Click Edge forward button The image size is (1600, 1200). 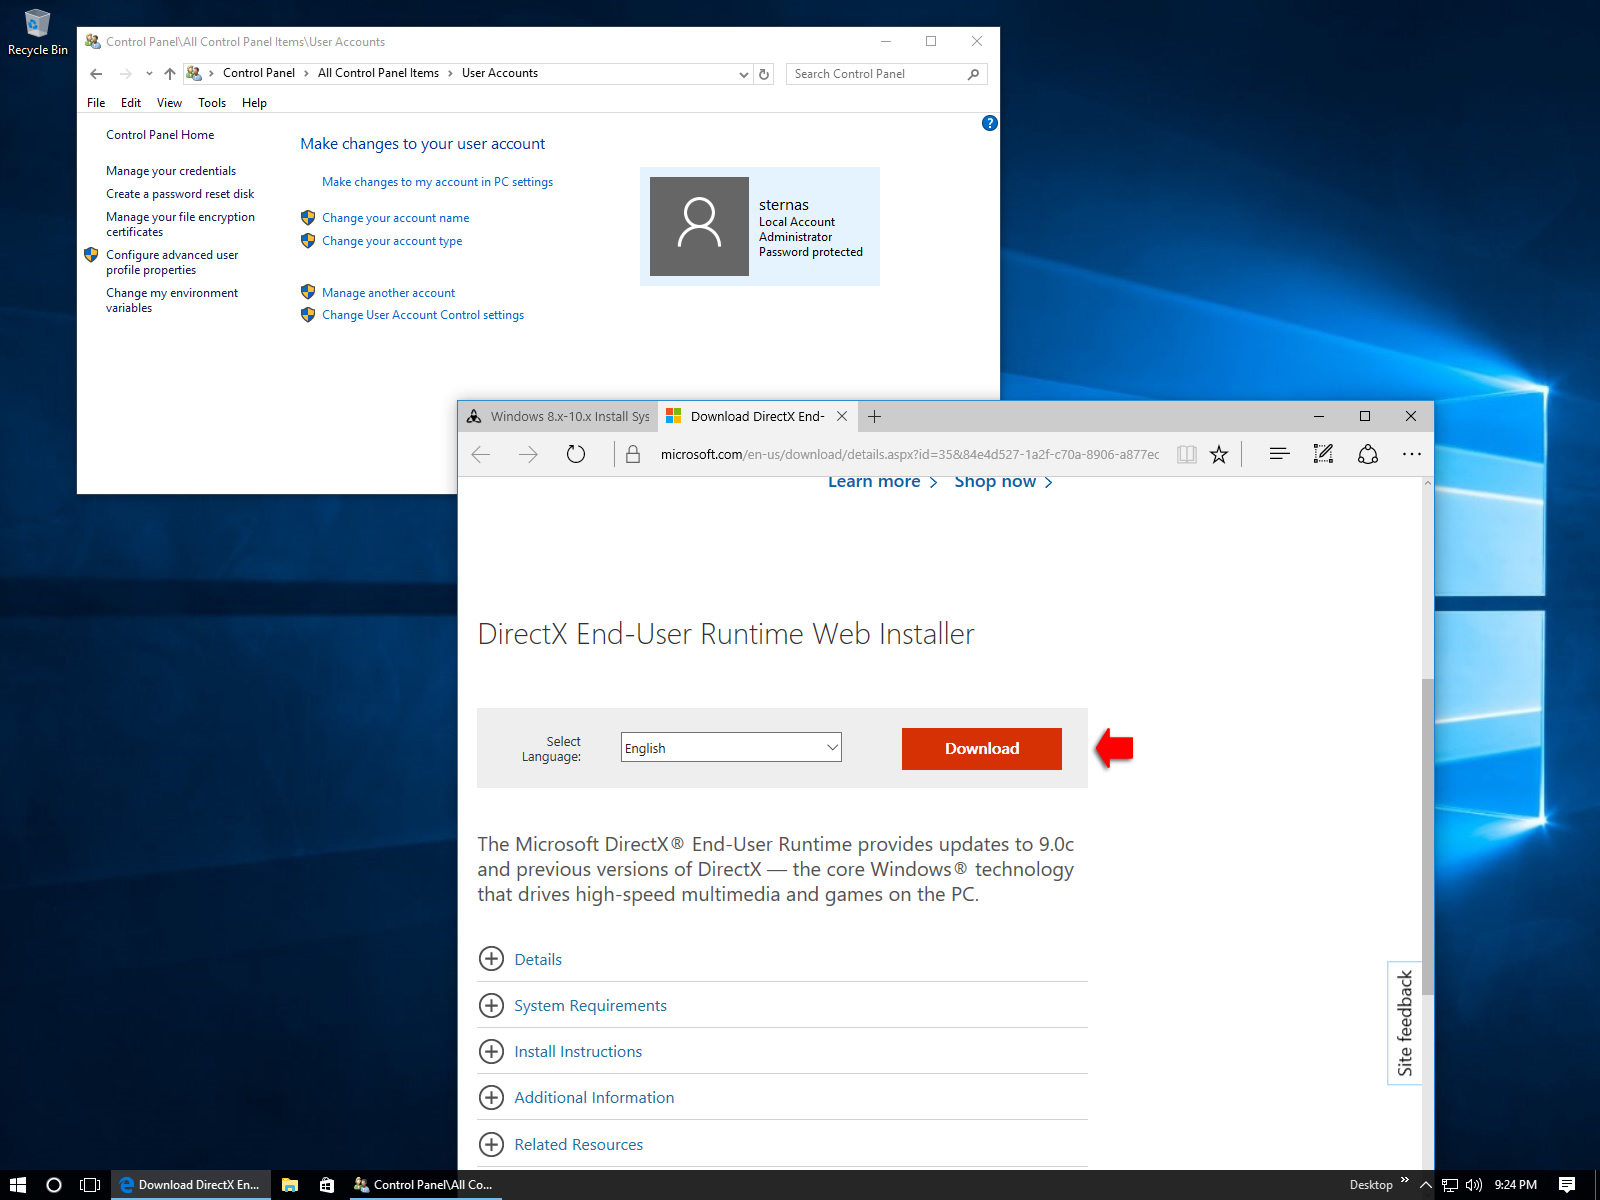(x=528, y=454)
